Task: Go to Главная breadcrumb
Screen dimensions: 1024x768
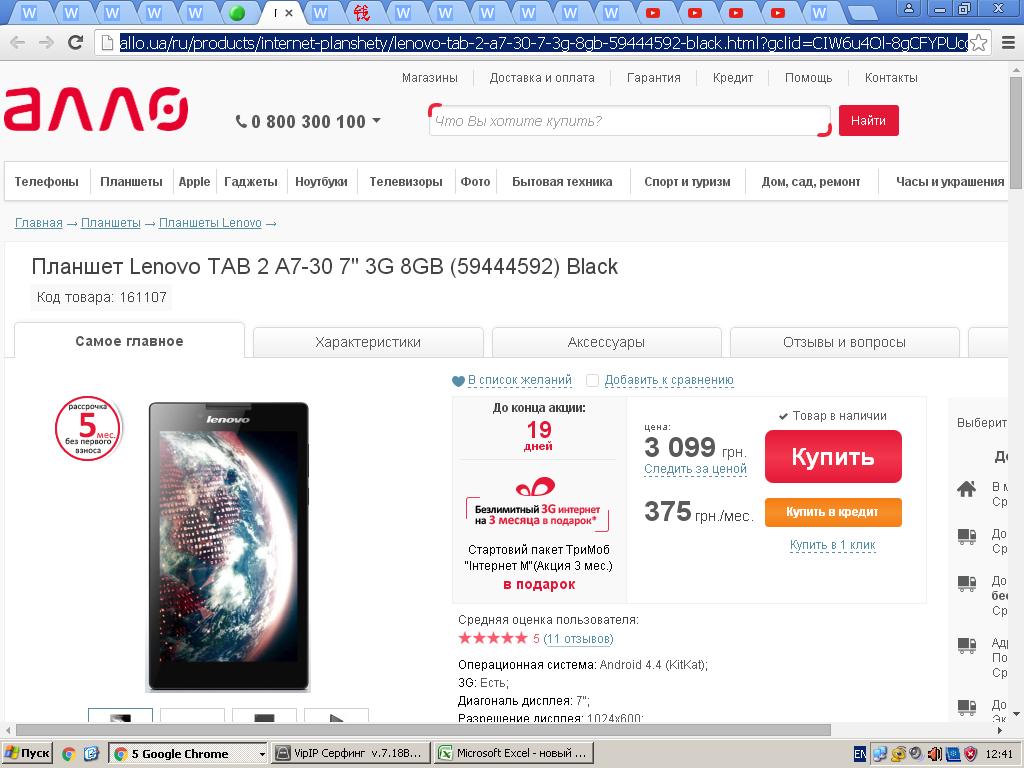Action: point(39,223)
